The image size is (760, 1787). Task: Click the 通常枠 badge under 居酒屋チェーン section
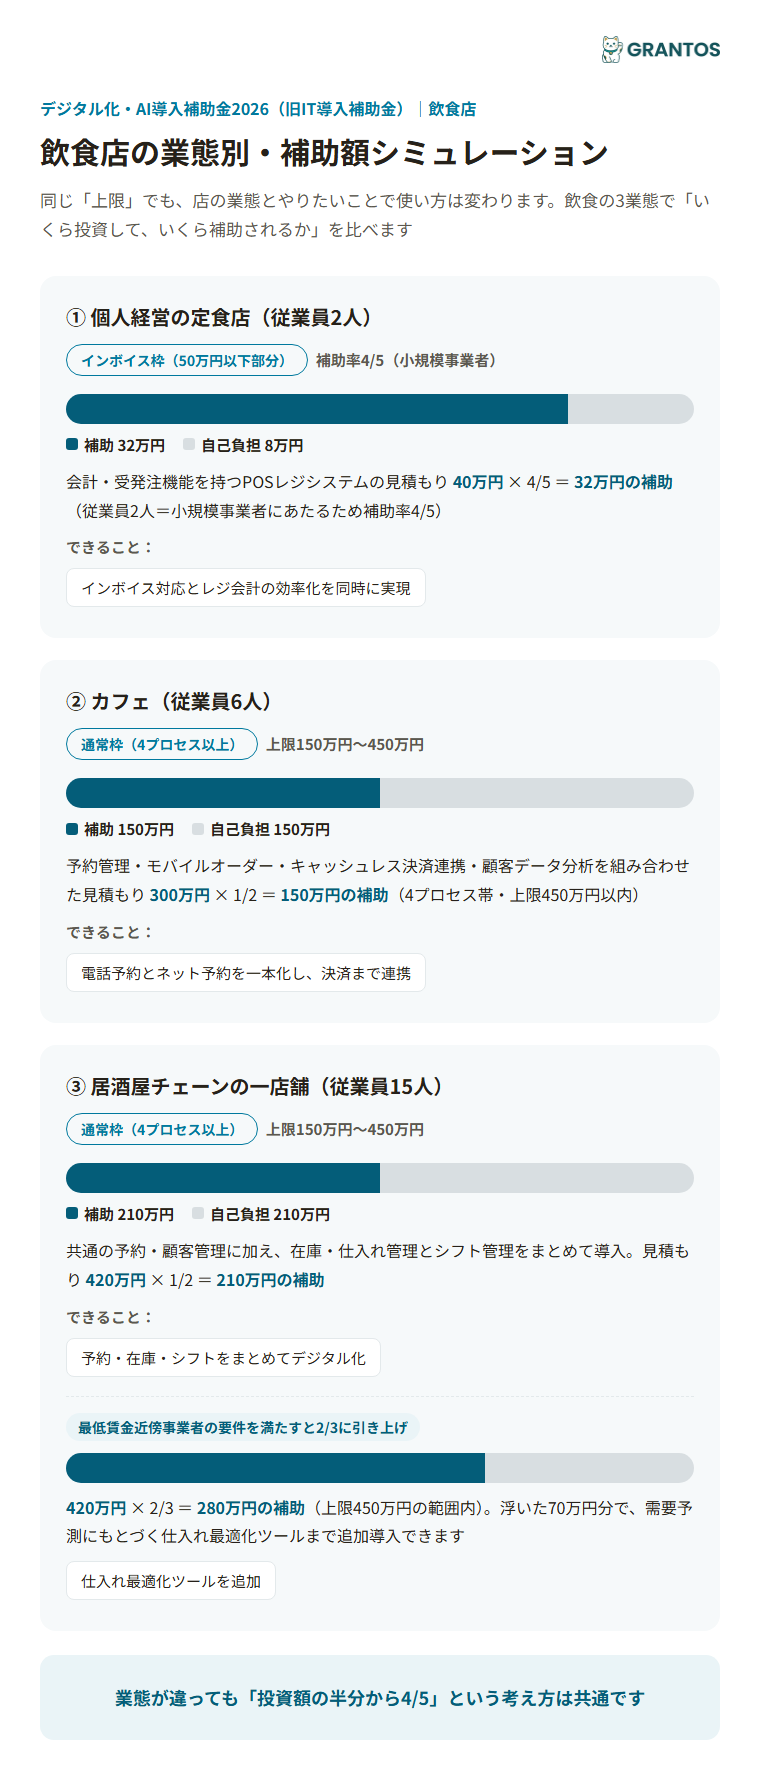coord(162,1129)
